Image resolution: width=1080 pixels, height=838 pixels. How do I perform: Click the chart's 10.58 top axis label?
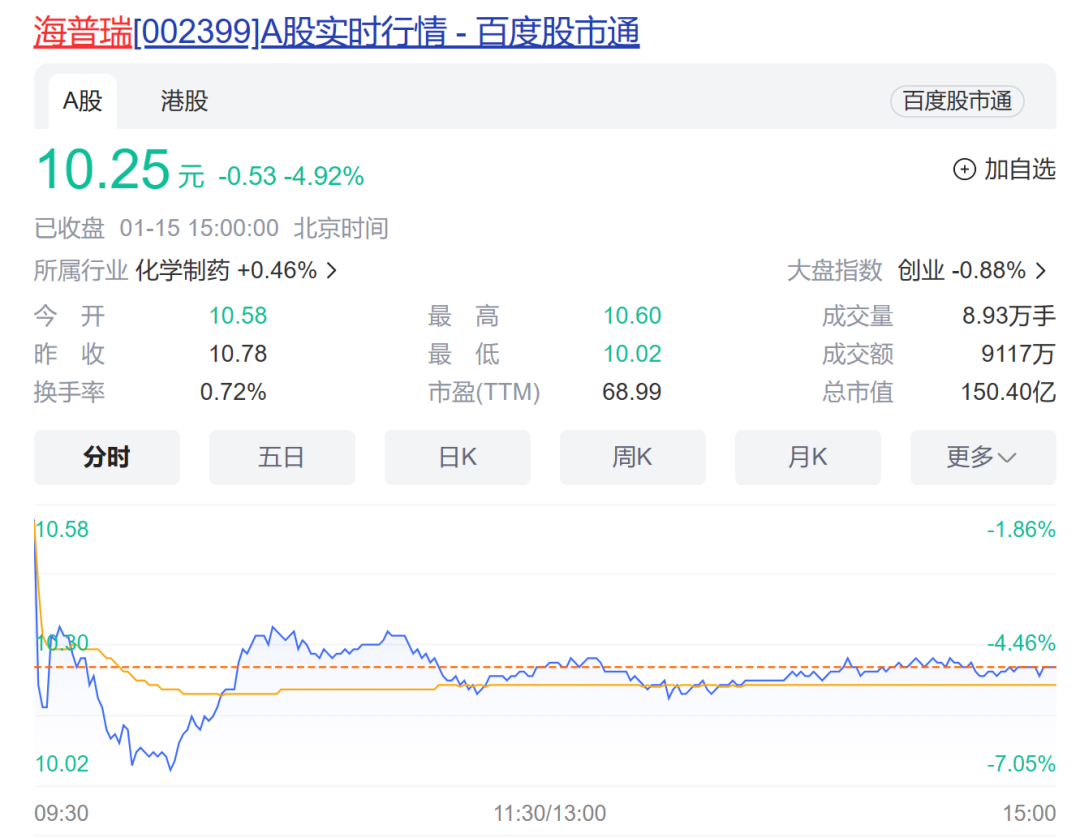click(62, 530)
